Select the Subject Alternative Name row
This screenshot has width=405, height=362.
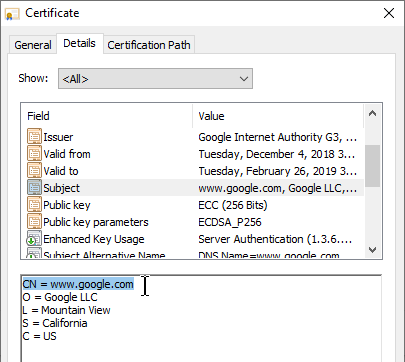point(192,254)
